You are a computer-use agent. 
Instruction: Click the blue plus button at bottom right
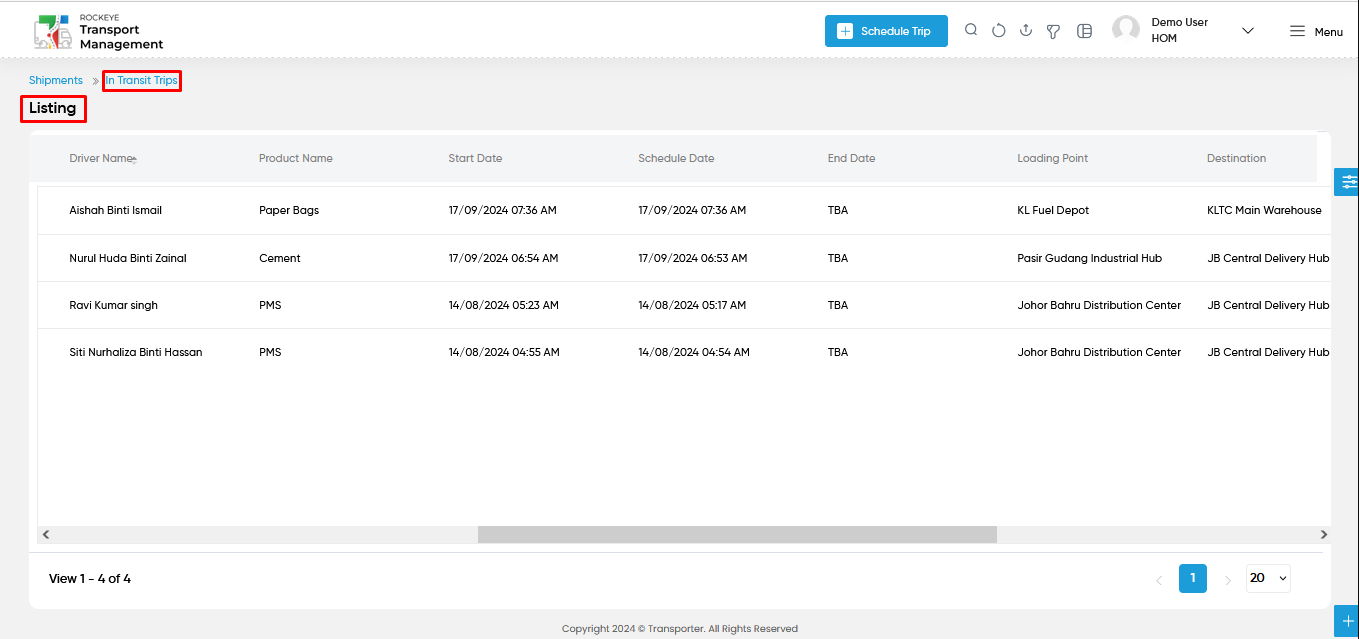click(x=1347, y=621)
